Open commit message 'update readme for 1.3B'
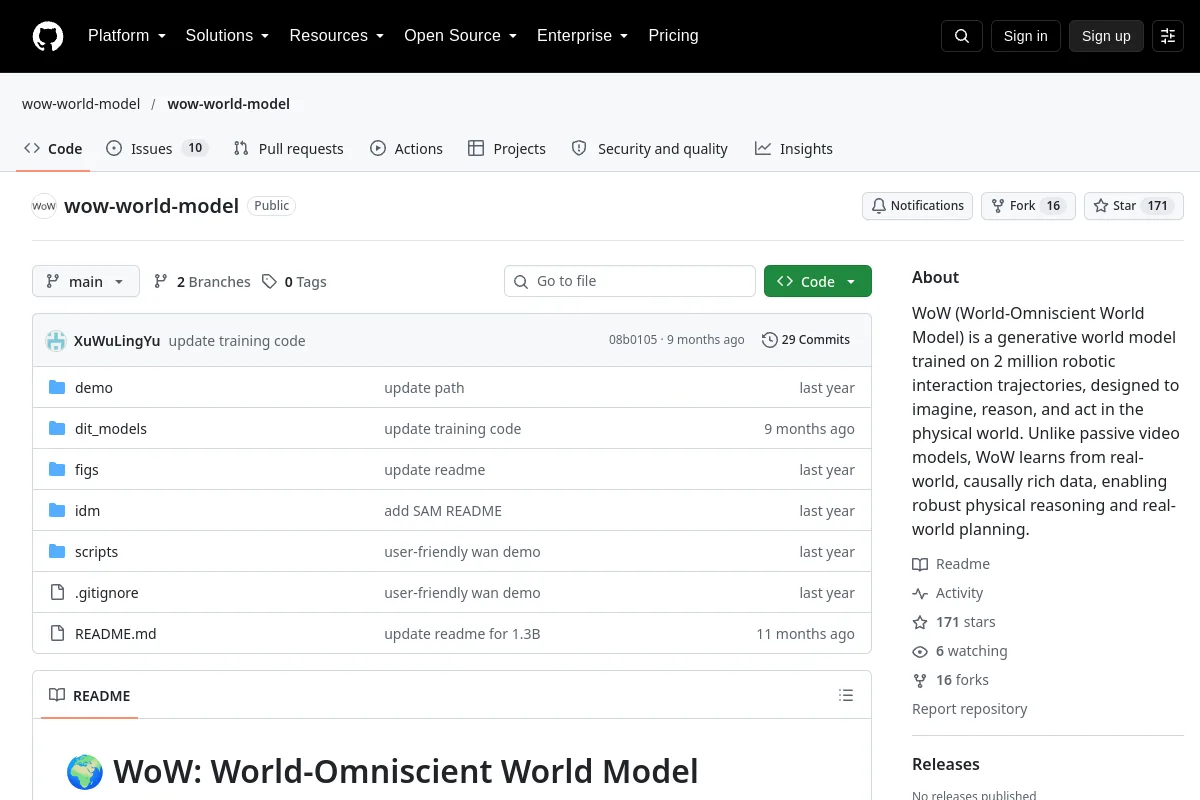Screen dimensions: 1200x800 click(462, 634)
